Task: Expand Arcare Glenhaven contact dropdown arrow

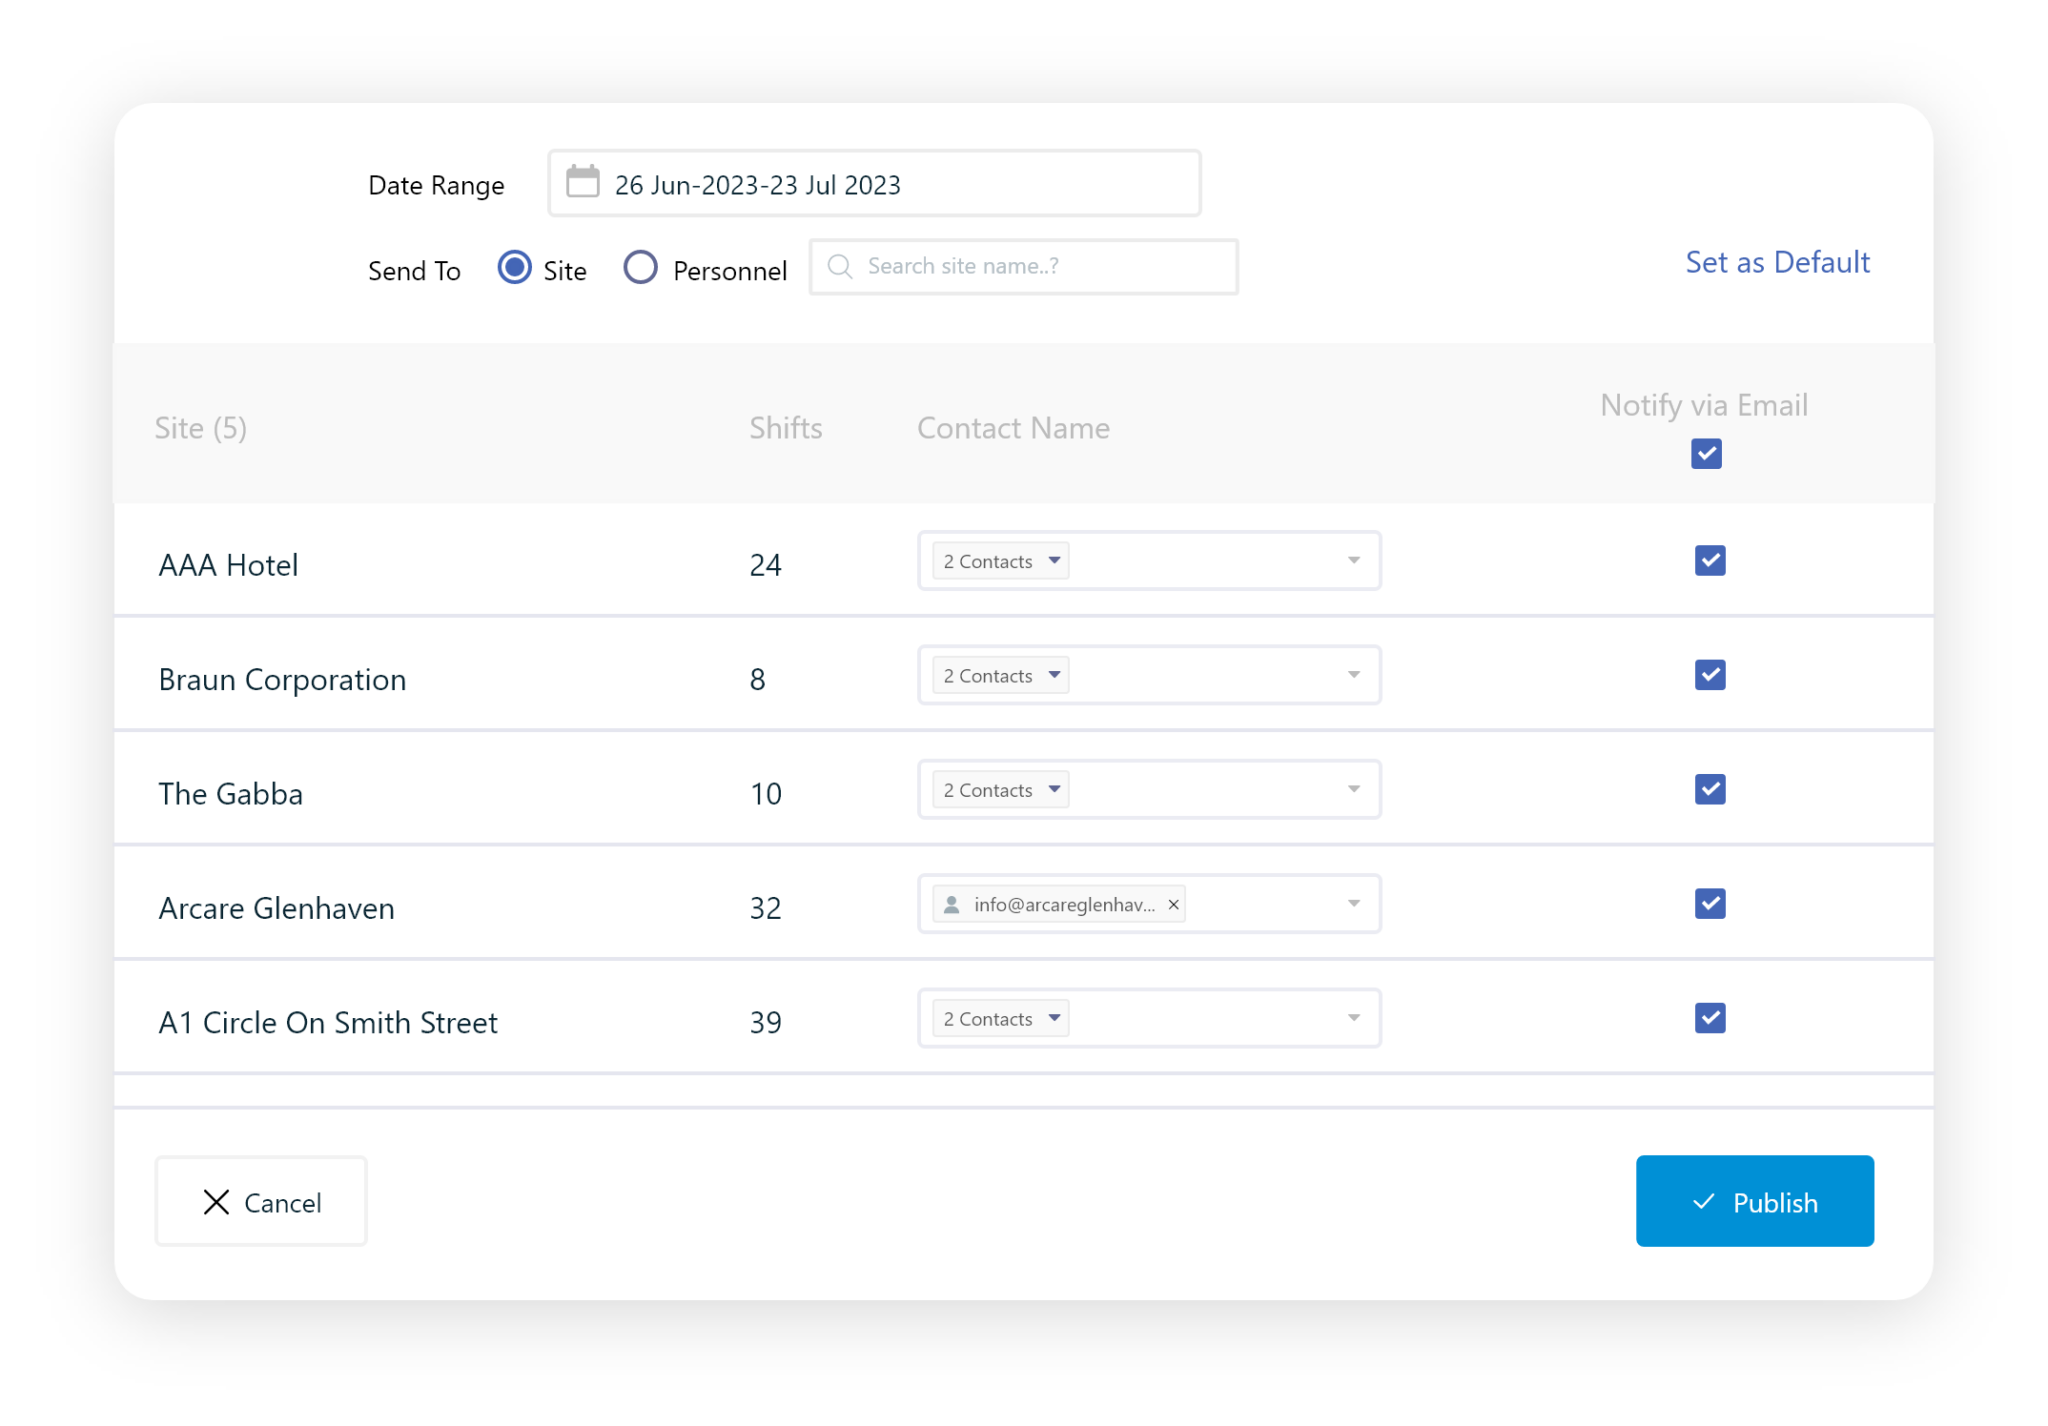Action: (1355, 903)
